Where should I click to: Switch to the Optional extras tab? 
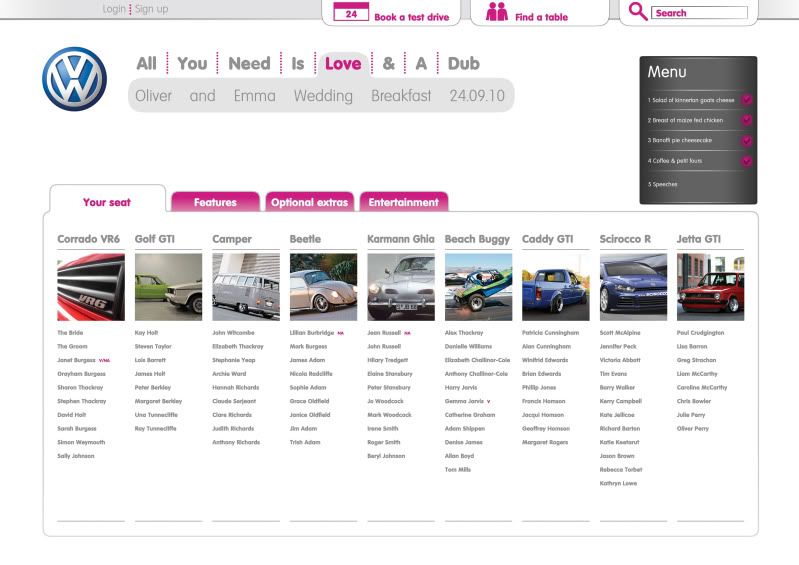click(x=309, y=202)
